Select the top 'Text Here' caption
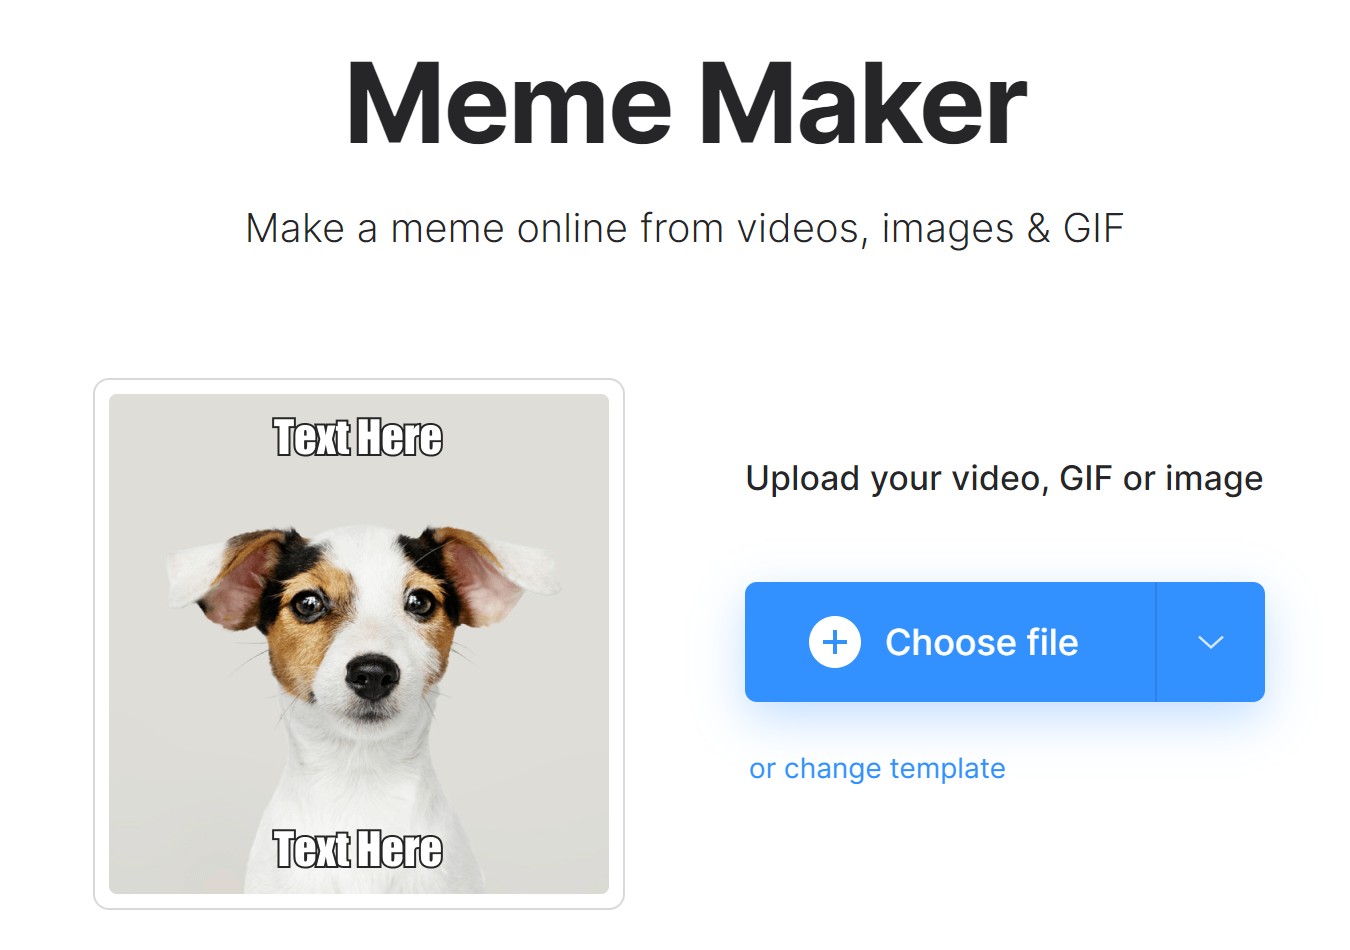Viewport: 1350px width, 950px height. point(358,437)
